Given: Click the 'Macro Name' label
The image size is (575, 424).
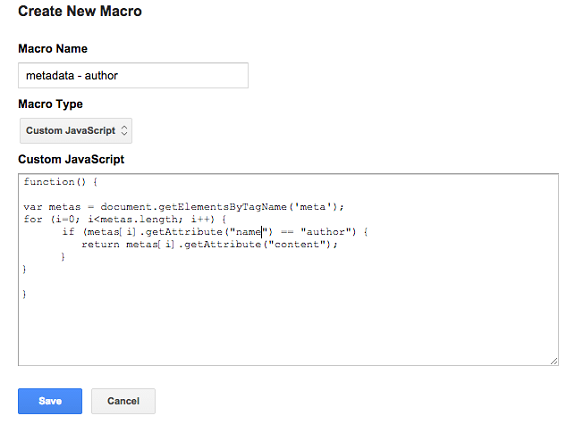Looking at the screenshot, I should (x=53, y=48).
